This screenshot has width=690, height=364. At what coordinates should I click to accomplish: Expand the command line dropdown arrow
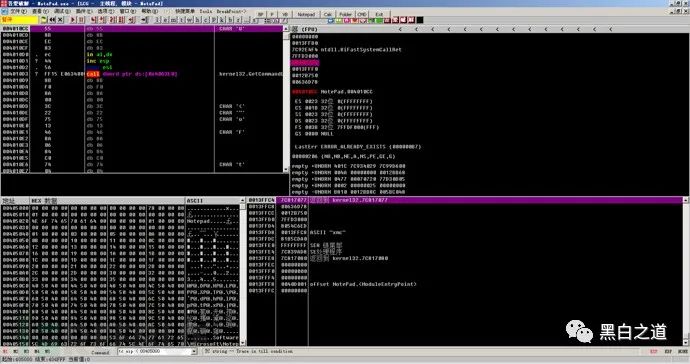tap(194, 351)
